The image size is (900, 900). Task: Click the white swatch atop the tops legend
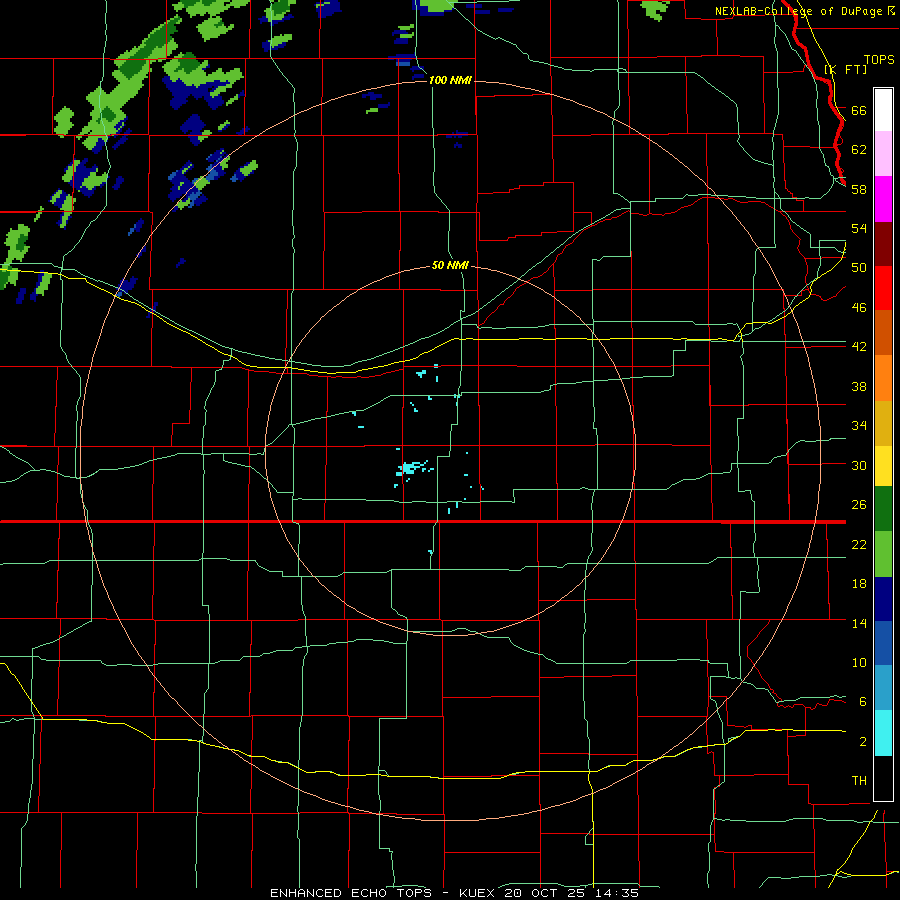883,110
